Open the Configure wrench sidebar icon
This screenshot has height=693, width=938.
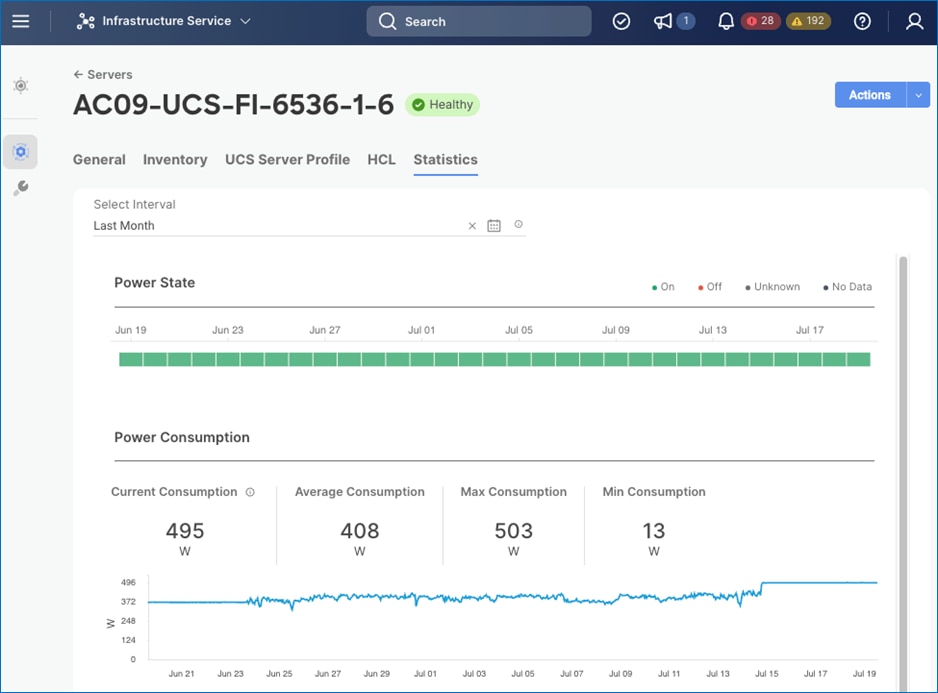pyautogui.click(x=21, y=188)
